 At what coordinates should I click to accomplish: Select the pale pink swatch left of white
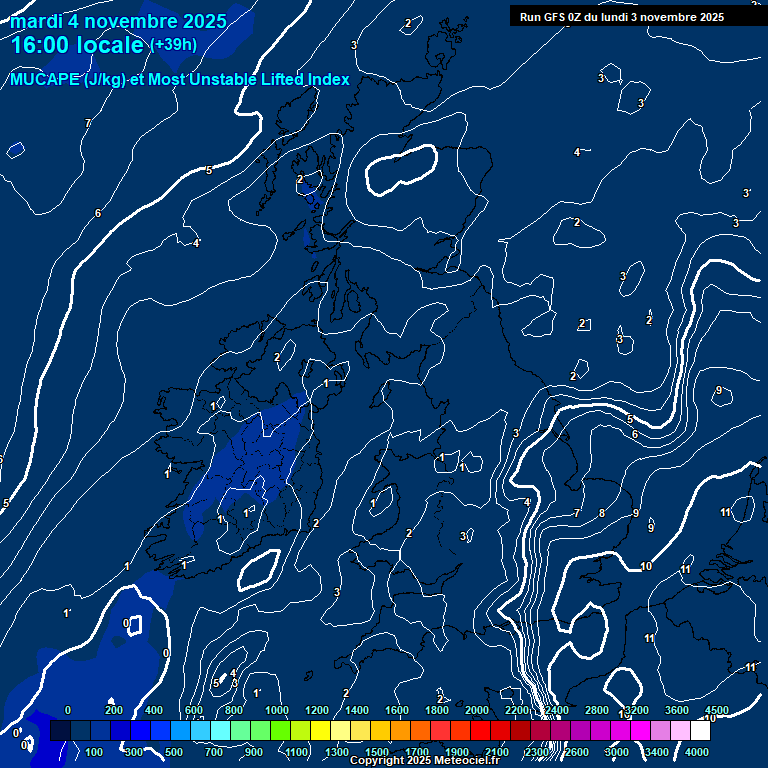[x=680, y=730]
